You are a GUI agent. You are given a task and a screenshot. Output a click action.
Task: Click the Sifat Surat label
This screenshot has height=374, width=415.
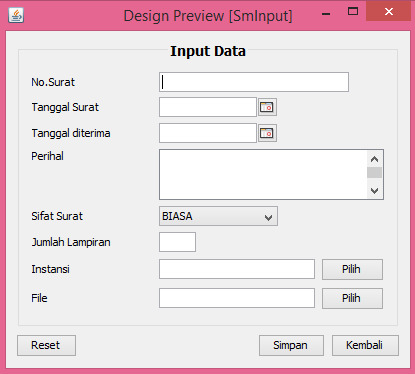click(x=57, y=216)
